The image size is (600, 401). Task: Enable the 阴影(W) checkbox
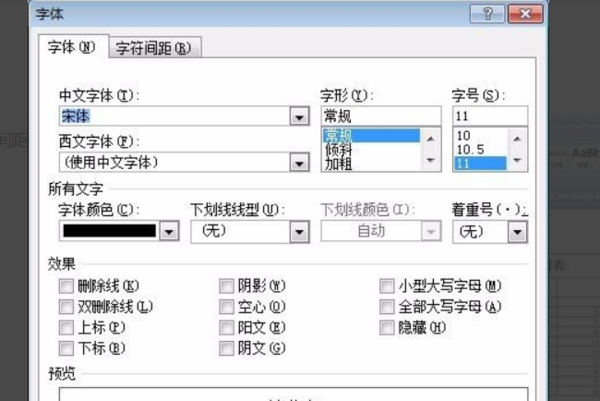(x=227, y=286)
